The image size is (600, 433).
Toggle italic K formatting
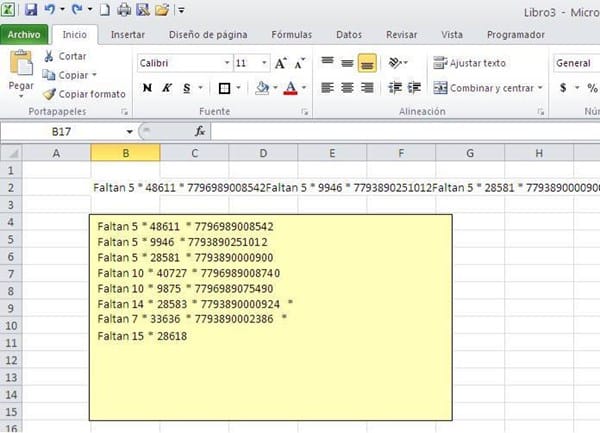166,88
